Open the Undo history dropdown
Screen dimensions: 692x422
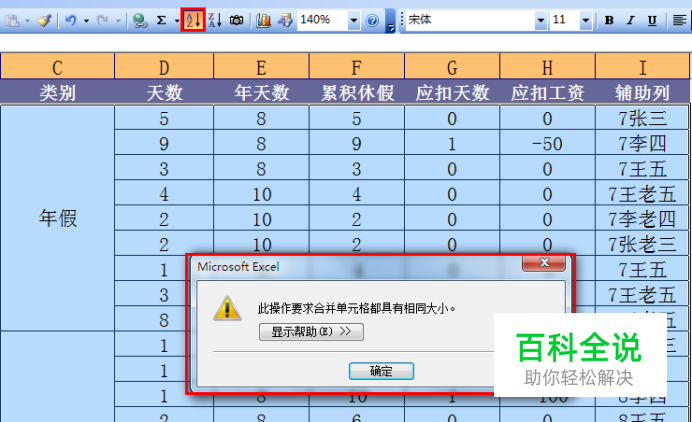[86, 21]
